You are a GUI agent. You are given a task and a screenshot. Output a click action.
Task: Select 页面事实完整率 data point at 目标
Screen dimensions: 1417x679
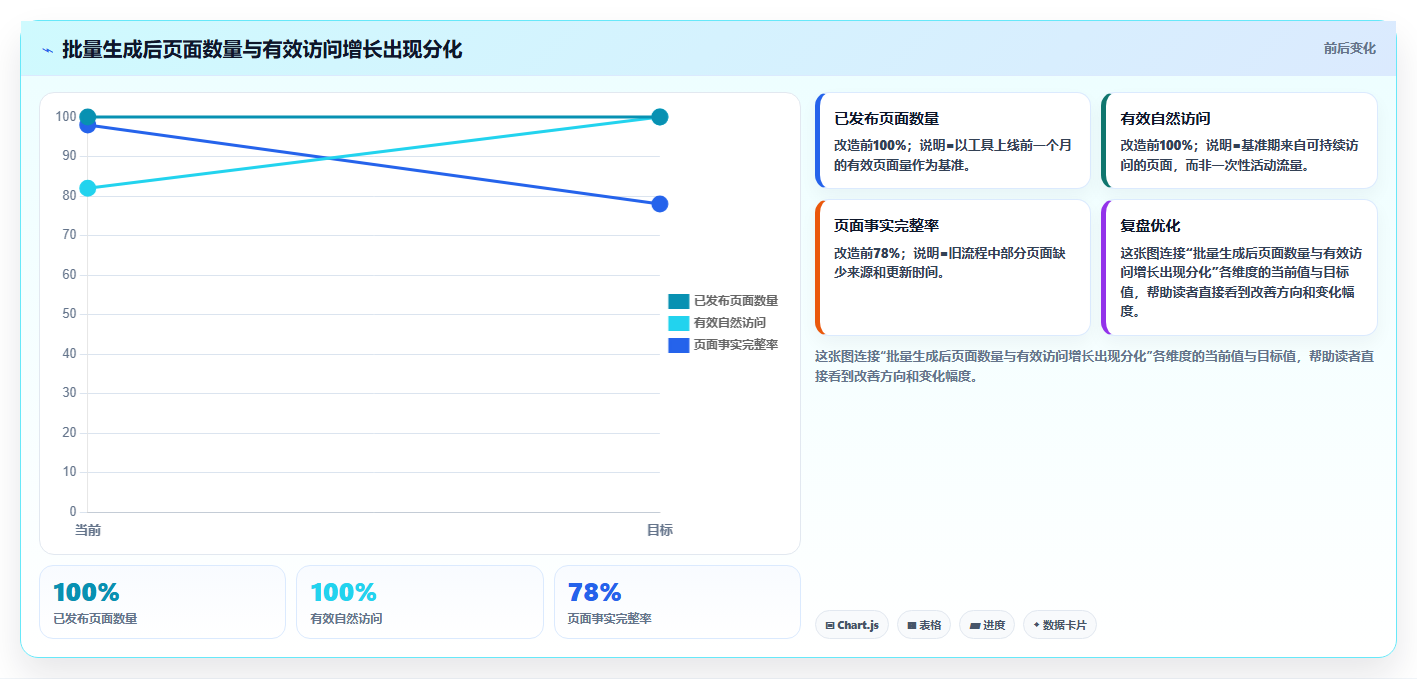click(660, 204)
